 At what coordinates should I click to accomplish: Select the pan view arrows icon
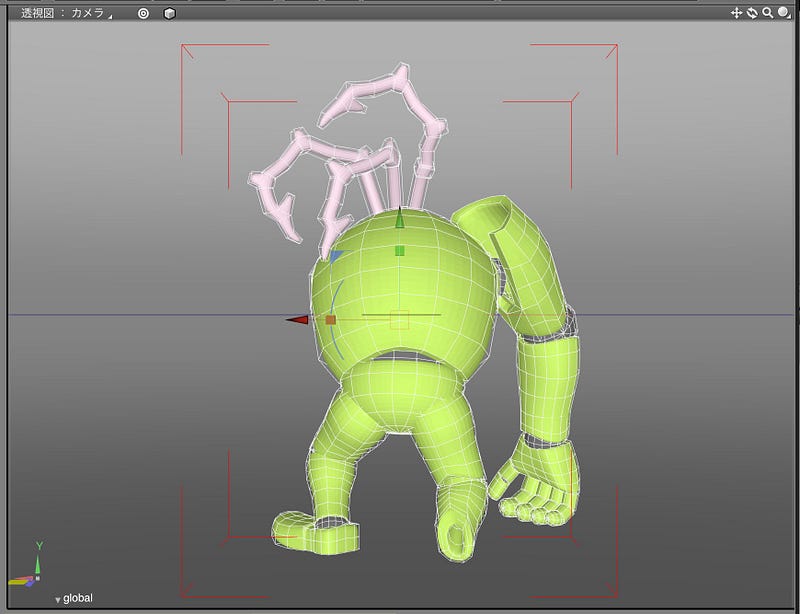point(736,13)
